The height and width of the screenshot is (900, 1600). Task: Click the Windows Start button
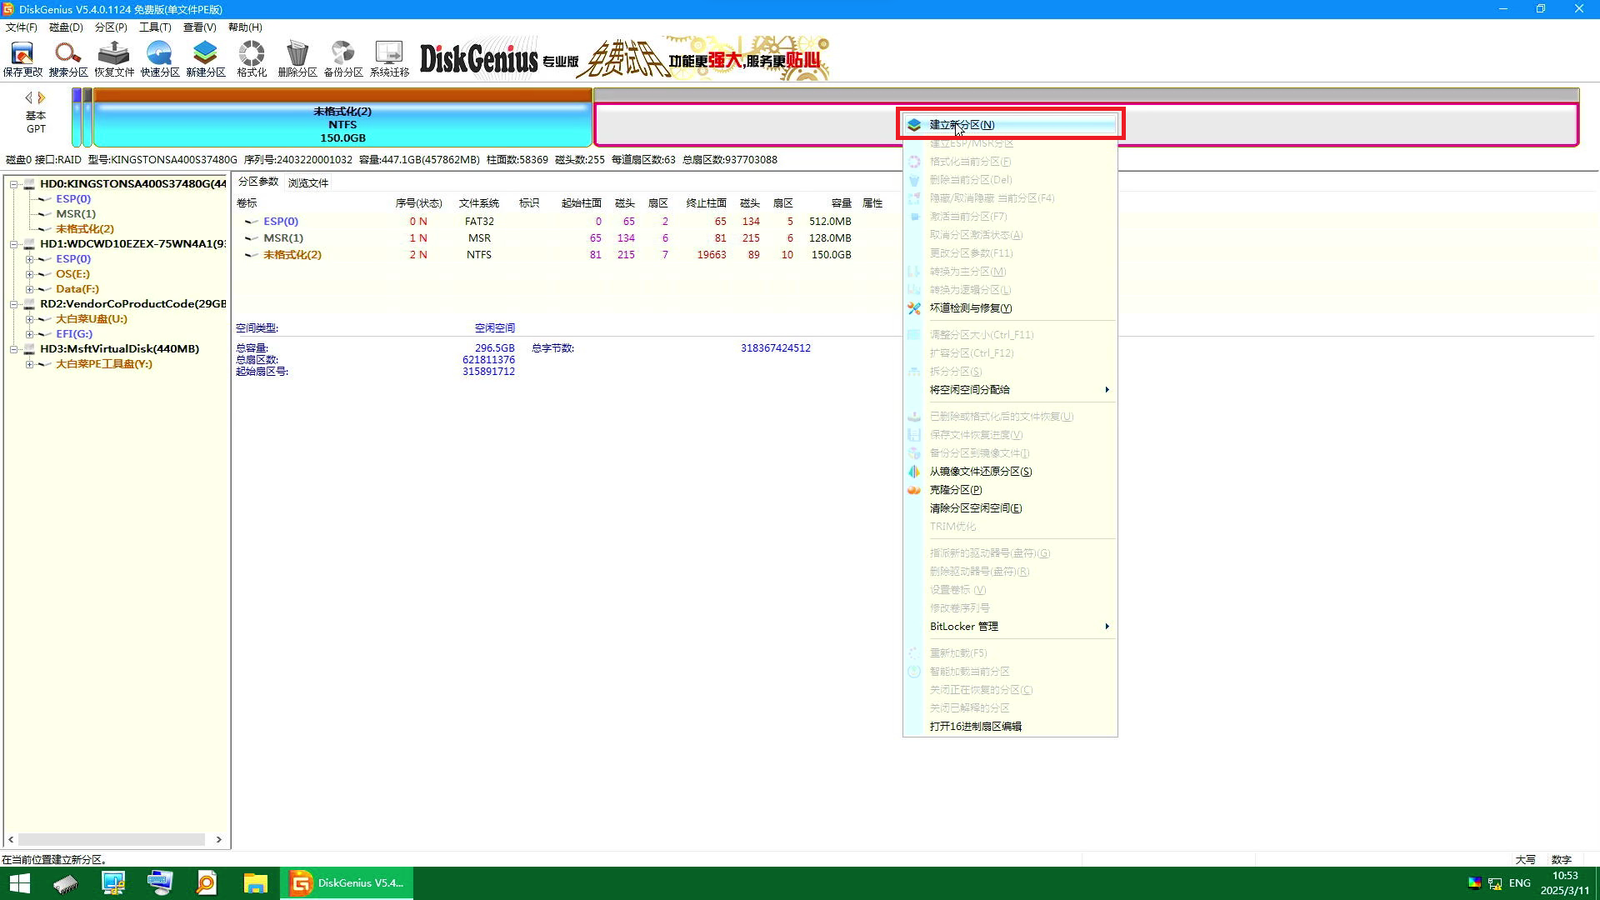[19, 883]
